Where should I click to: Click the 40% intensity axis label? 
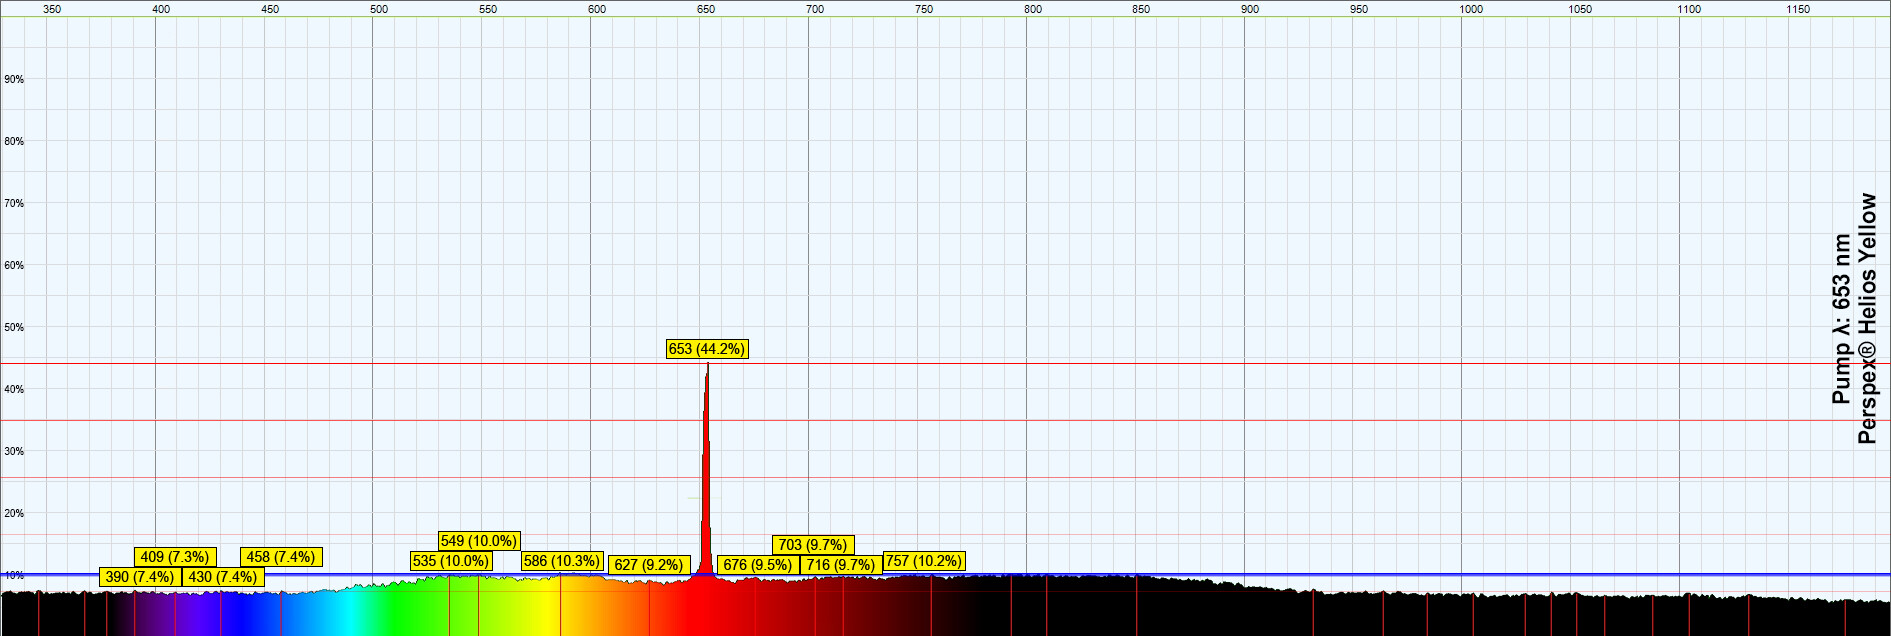[14, 389]
